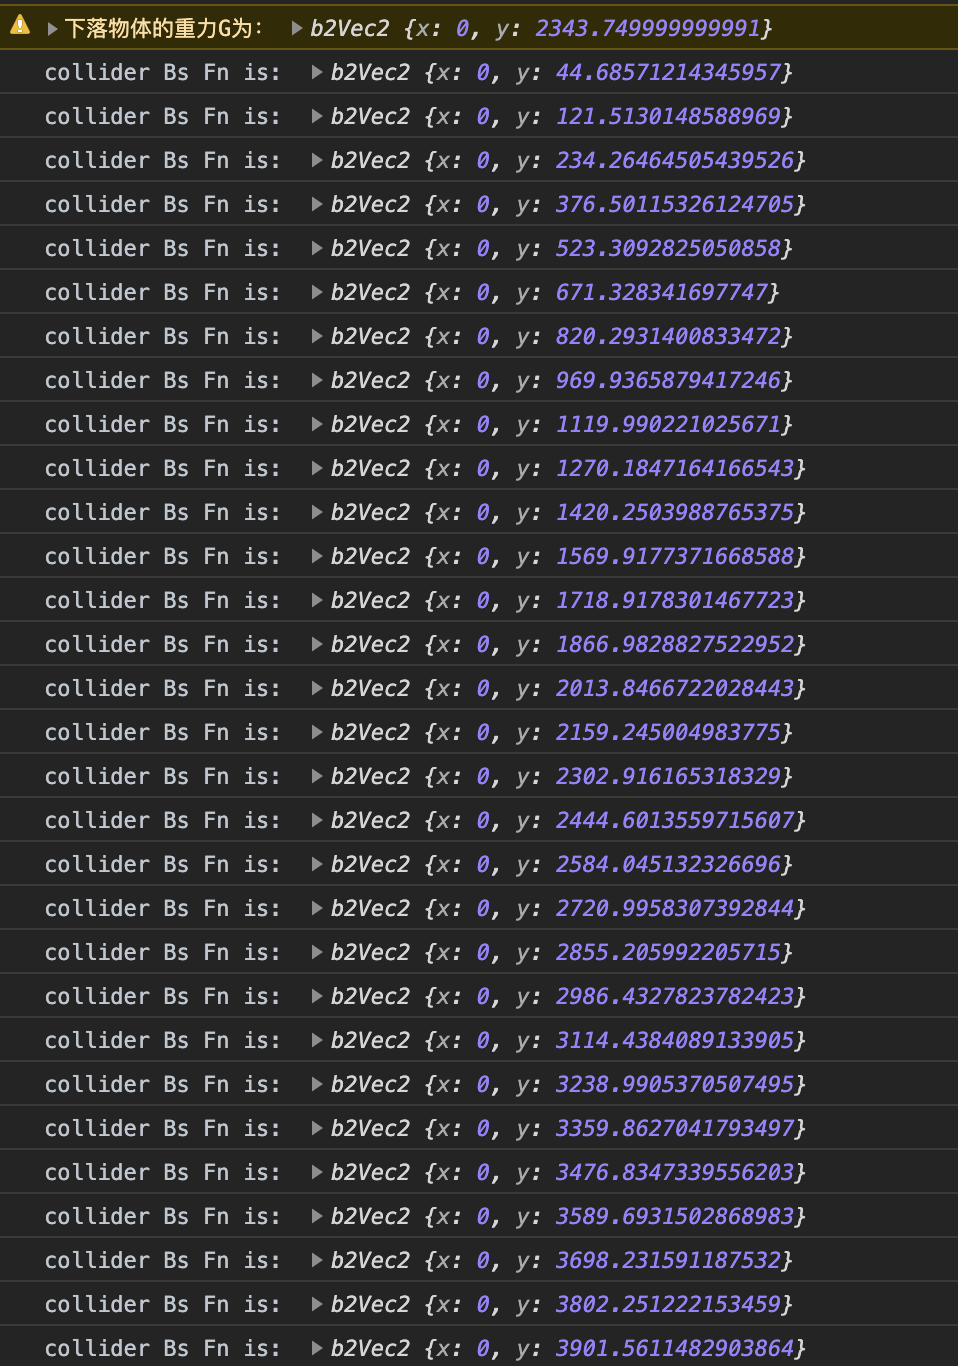Expand object with y value 3476.8347339556203
This screenshot has height=1366, width=958.
[317, 1172]
